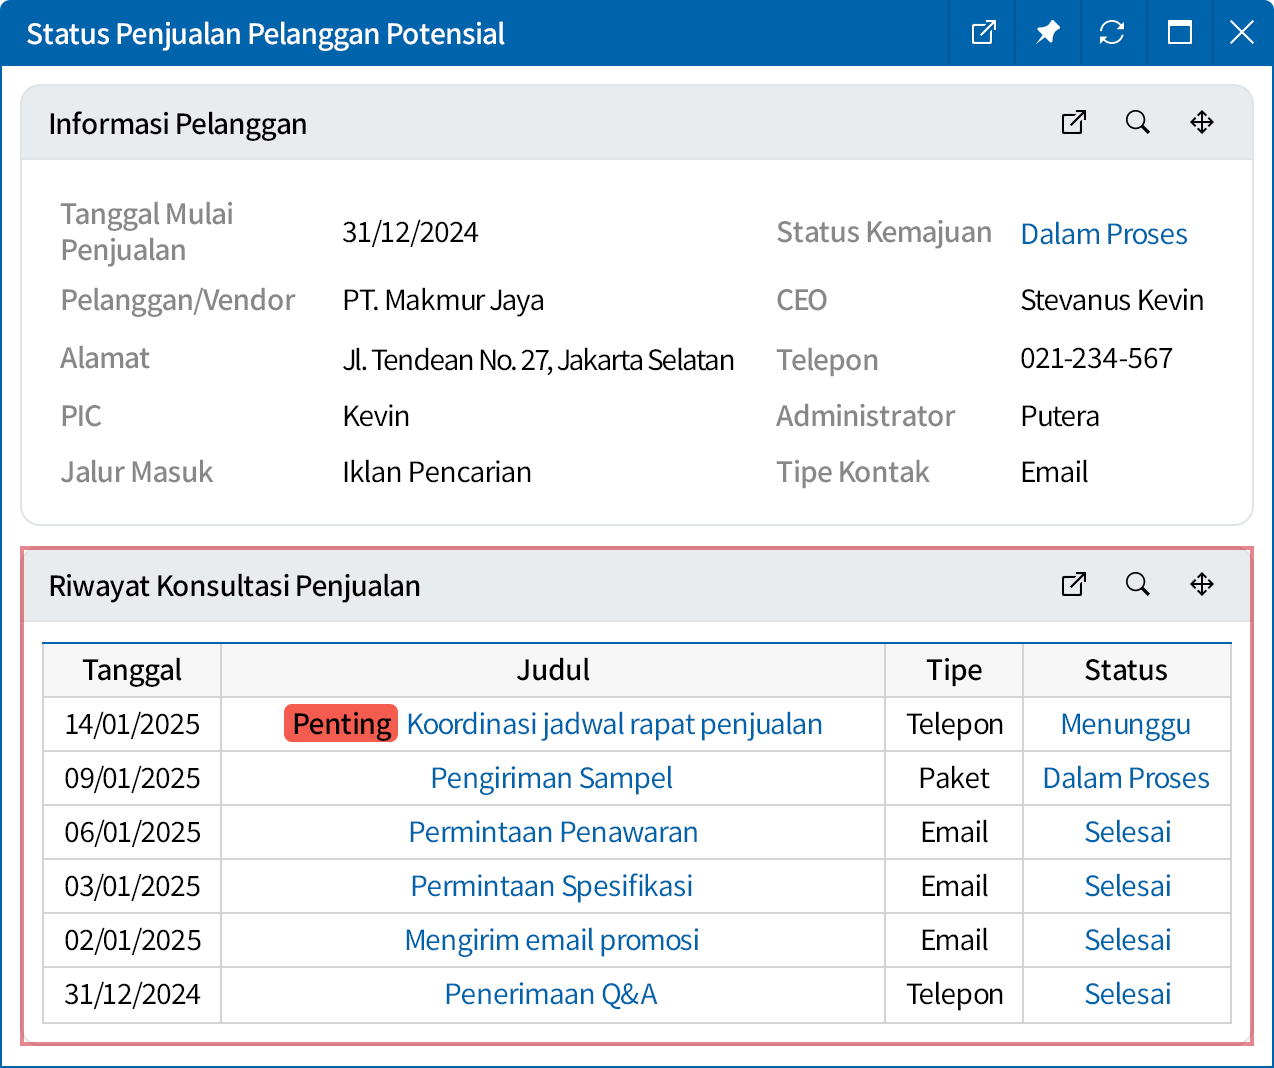Viewport: 1274px width, 1068px height.
Task: Select the date cell 14/01/2025
Action: pos(132,724)
